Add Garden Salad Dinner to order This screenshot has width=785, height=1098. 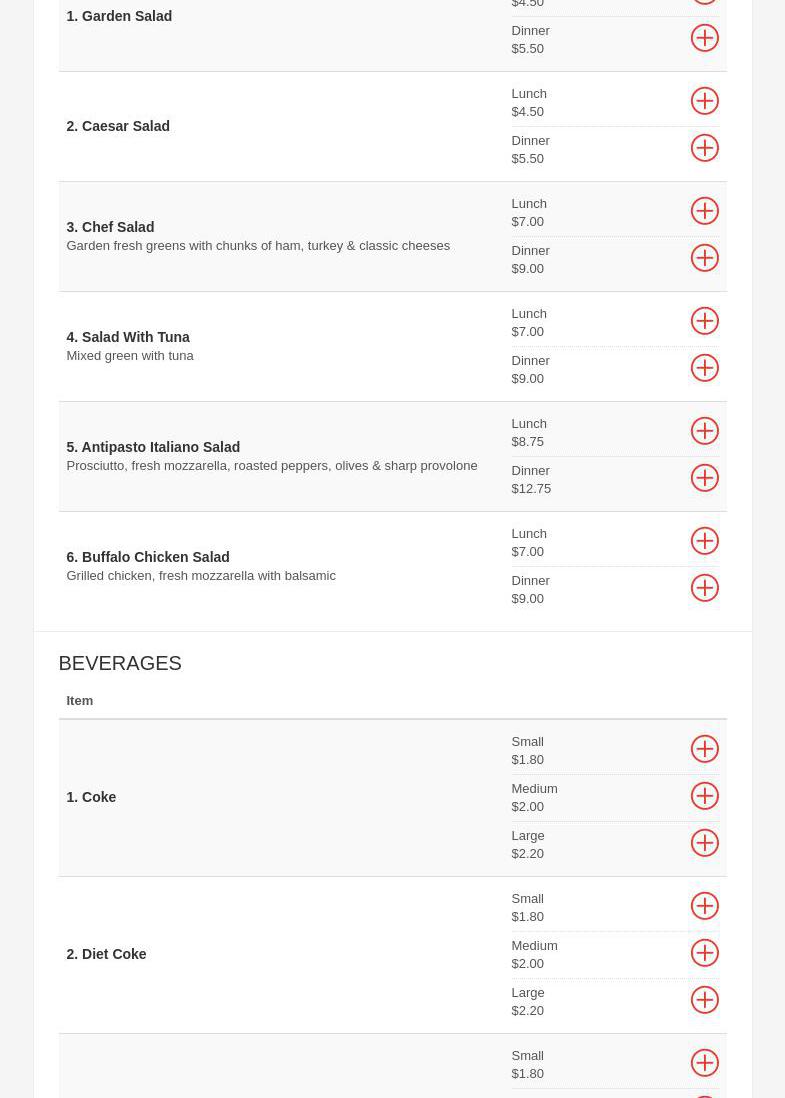[x=704, y=38]
